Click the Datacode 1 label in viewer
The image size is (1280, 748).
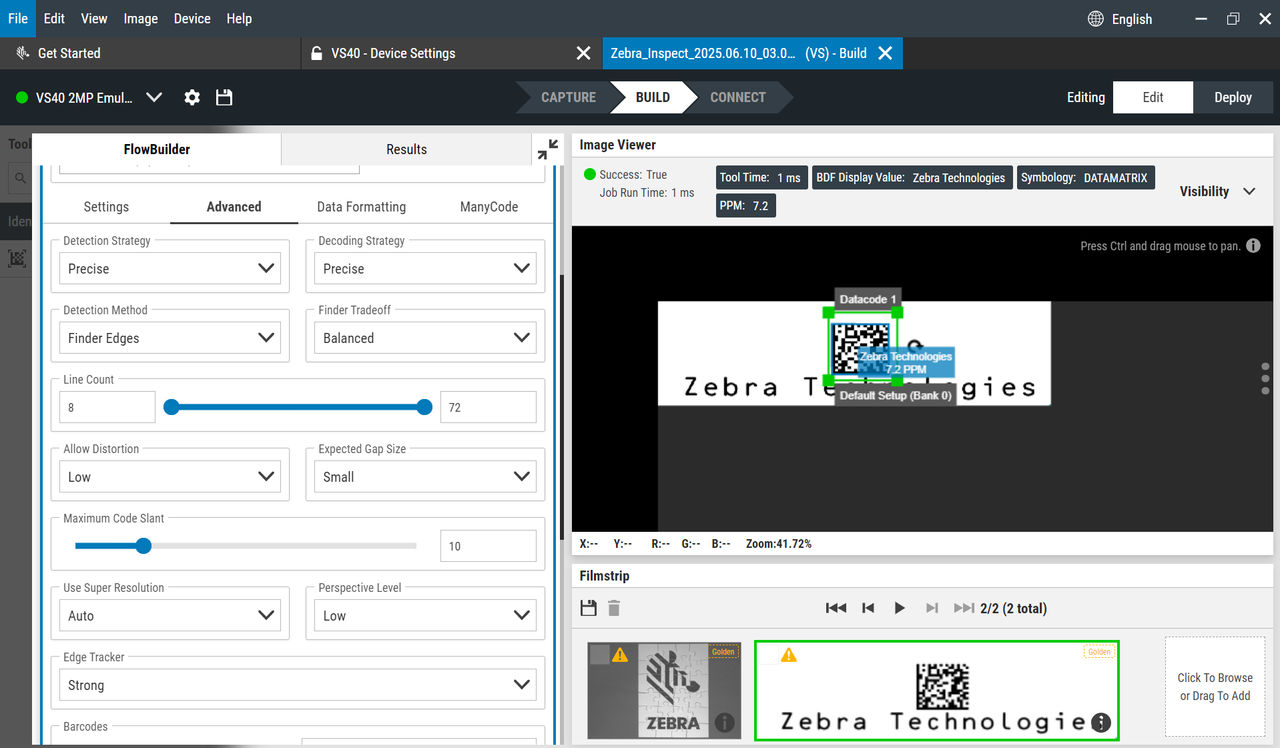868,299
